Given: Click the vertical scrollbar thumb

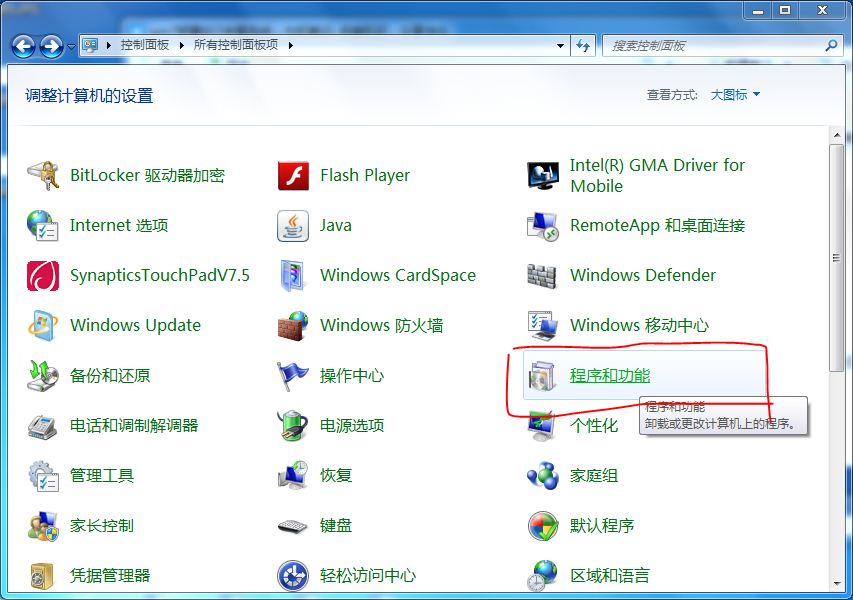Looking at the screenshot, I should (837, 258).
